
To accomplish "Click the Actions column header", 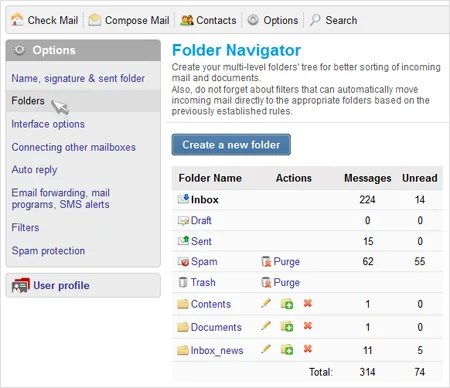I will point(294,178).
